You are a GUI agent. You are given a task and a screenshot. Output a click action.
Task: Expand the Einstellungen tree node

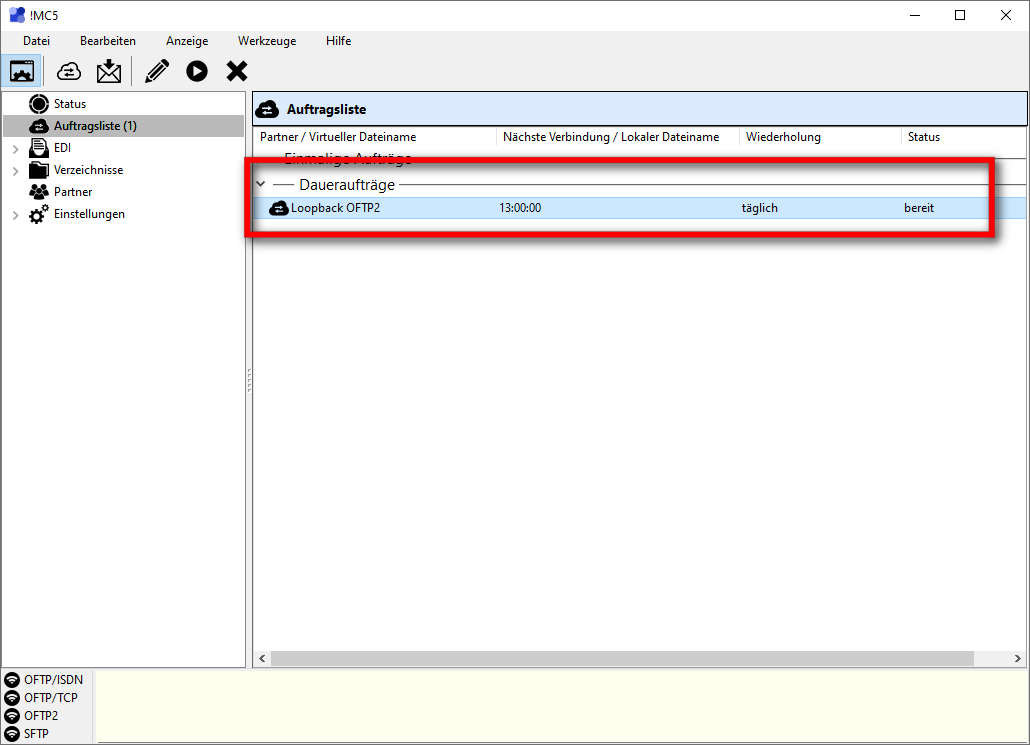pyautogui.click(x=15, y=215)
